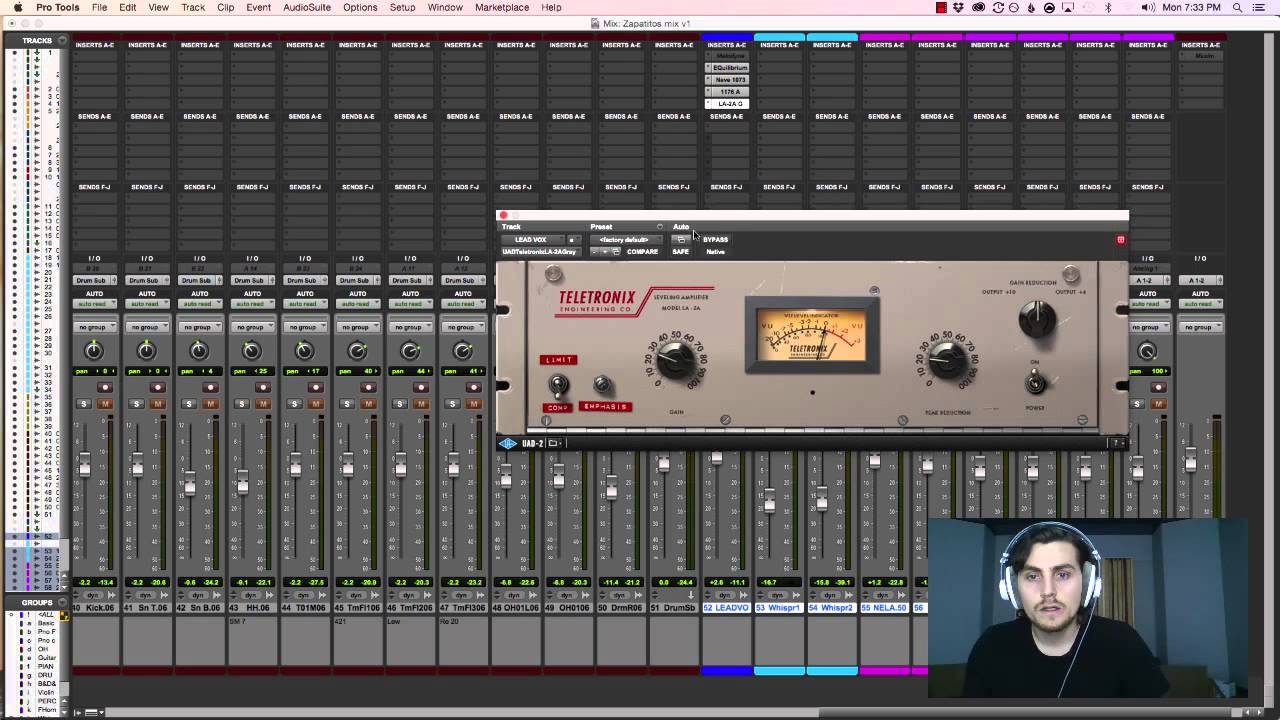This screenshot has height=720, width=1280.
Task: Open the Kick.06 Drum Sub output selector
Action: pyautogui.click(x=94, y=280)
